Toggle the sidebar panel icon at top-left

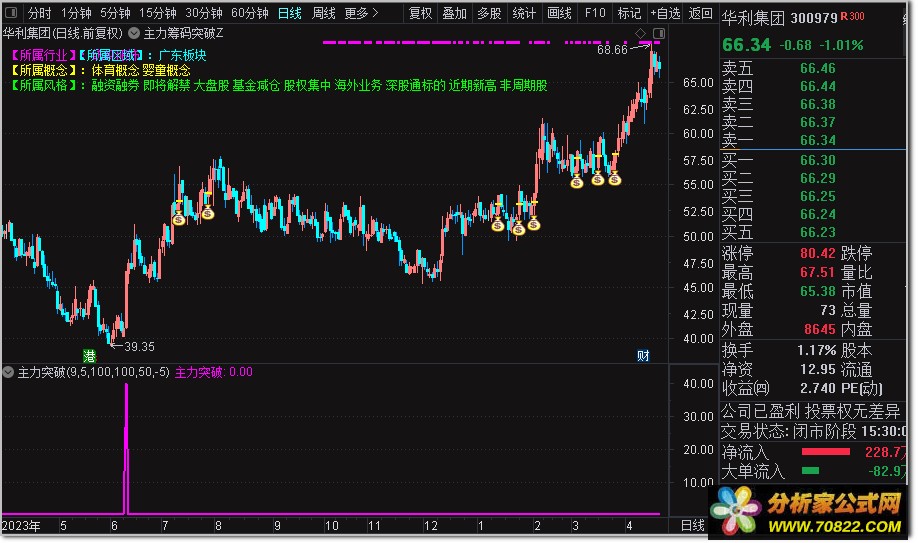pyautogui.click(x=11, y=12)
